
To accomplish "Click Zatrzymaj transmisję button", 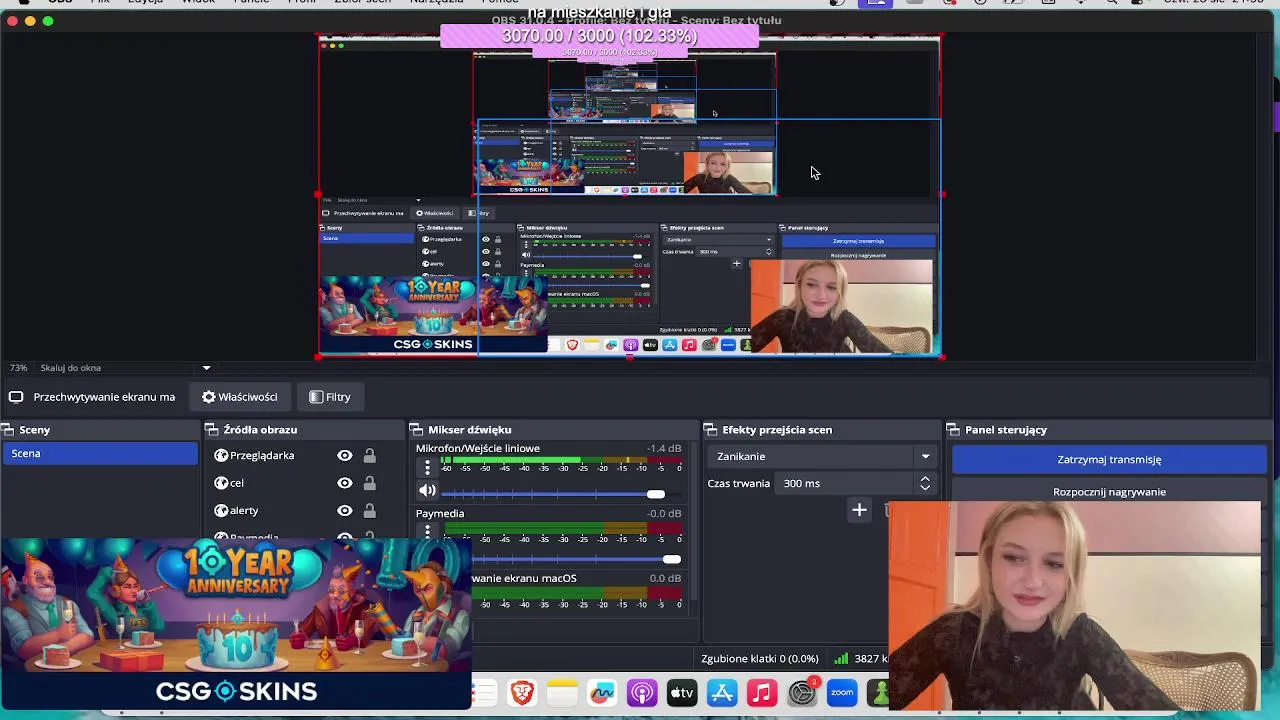I will tap(1109, 459).
